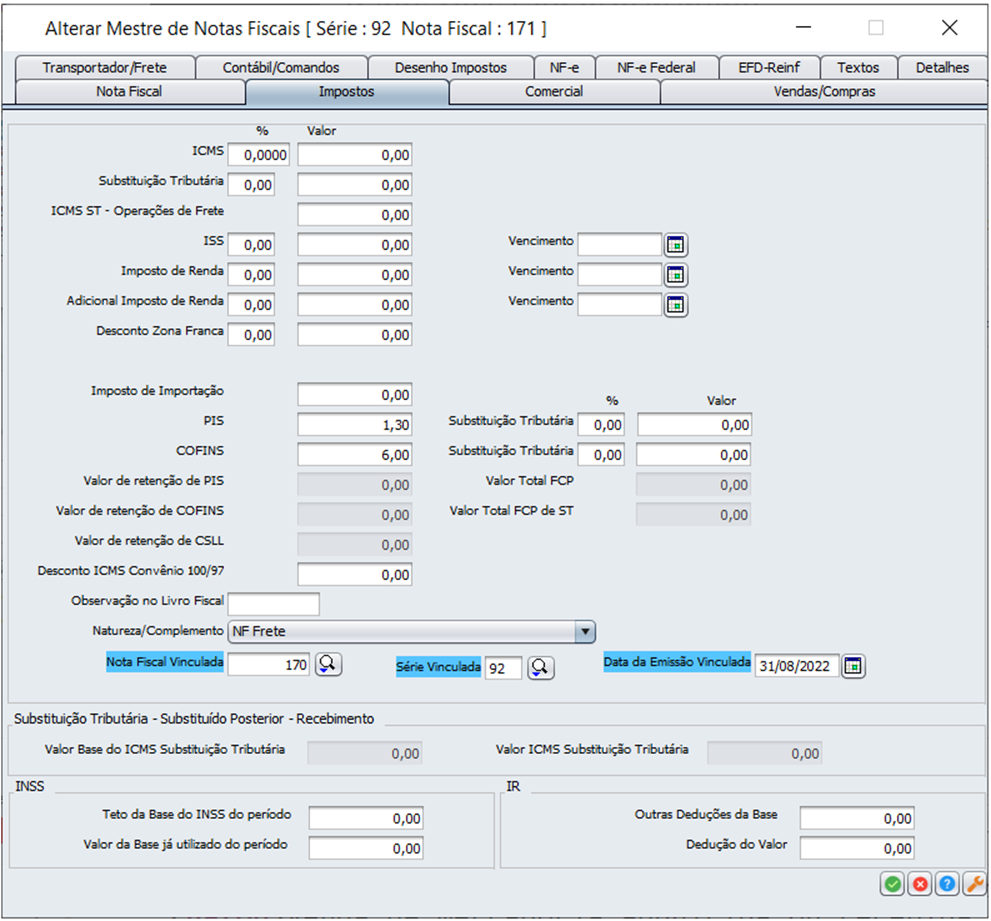Viewport: 991px width, 921px height.
Task: Go to the NF-e Federal tab
Action: 656,68
